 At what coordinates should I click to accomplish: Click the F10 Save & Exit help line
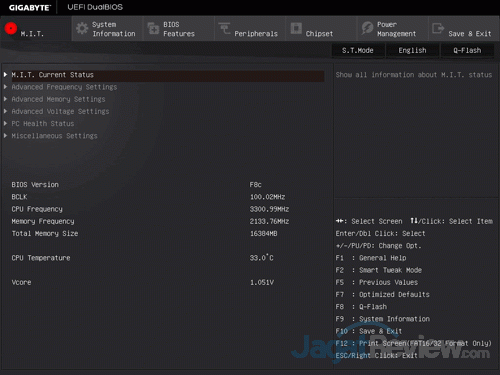tap(369, 331)
